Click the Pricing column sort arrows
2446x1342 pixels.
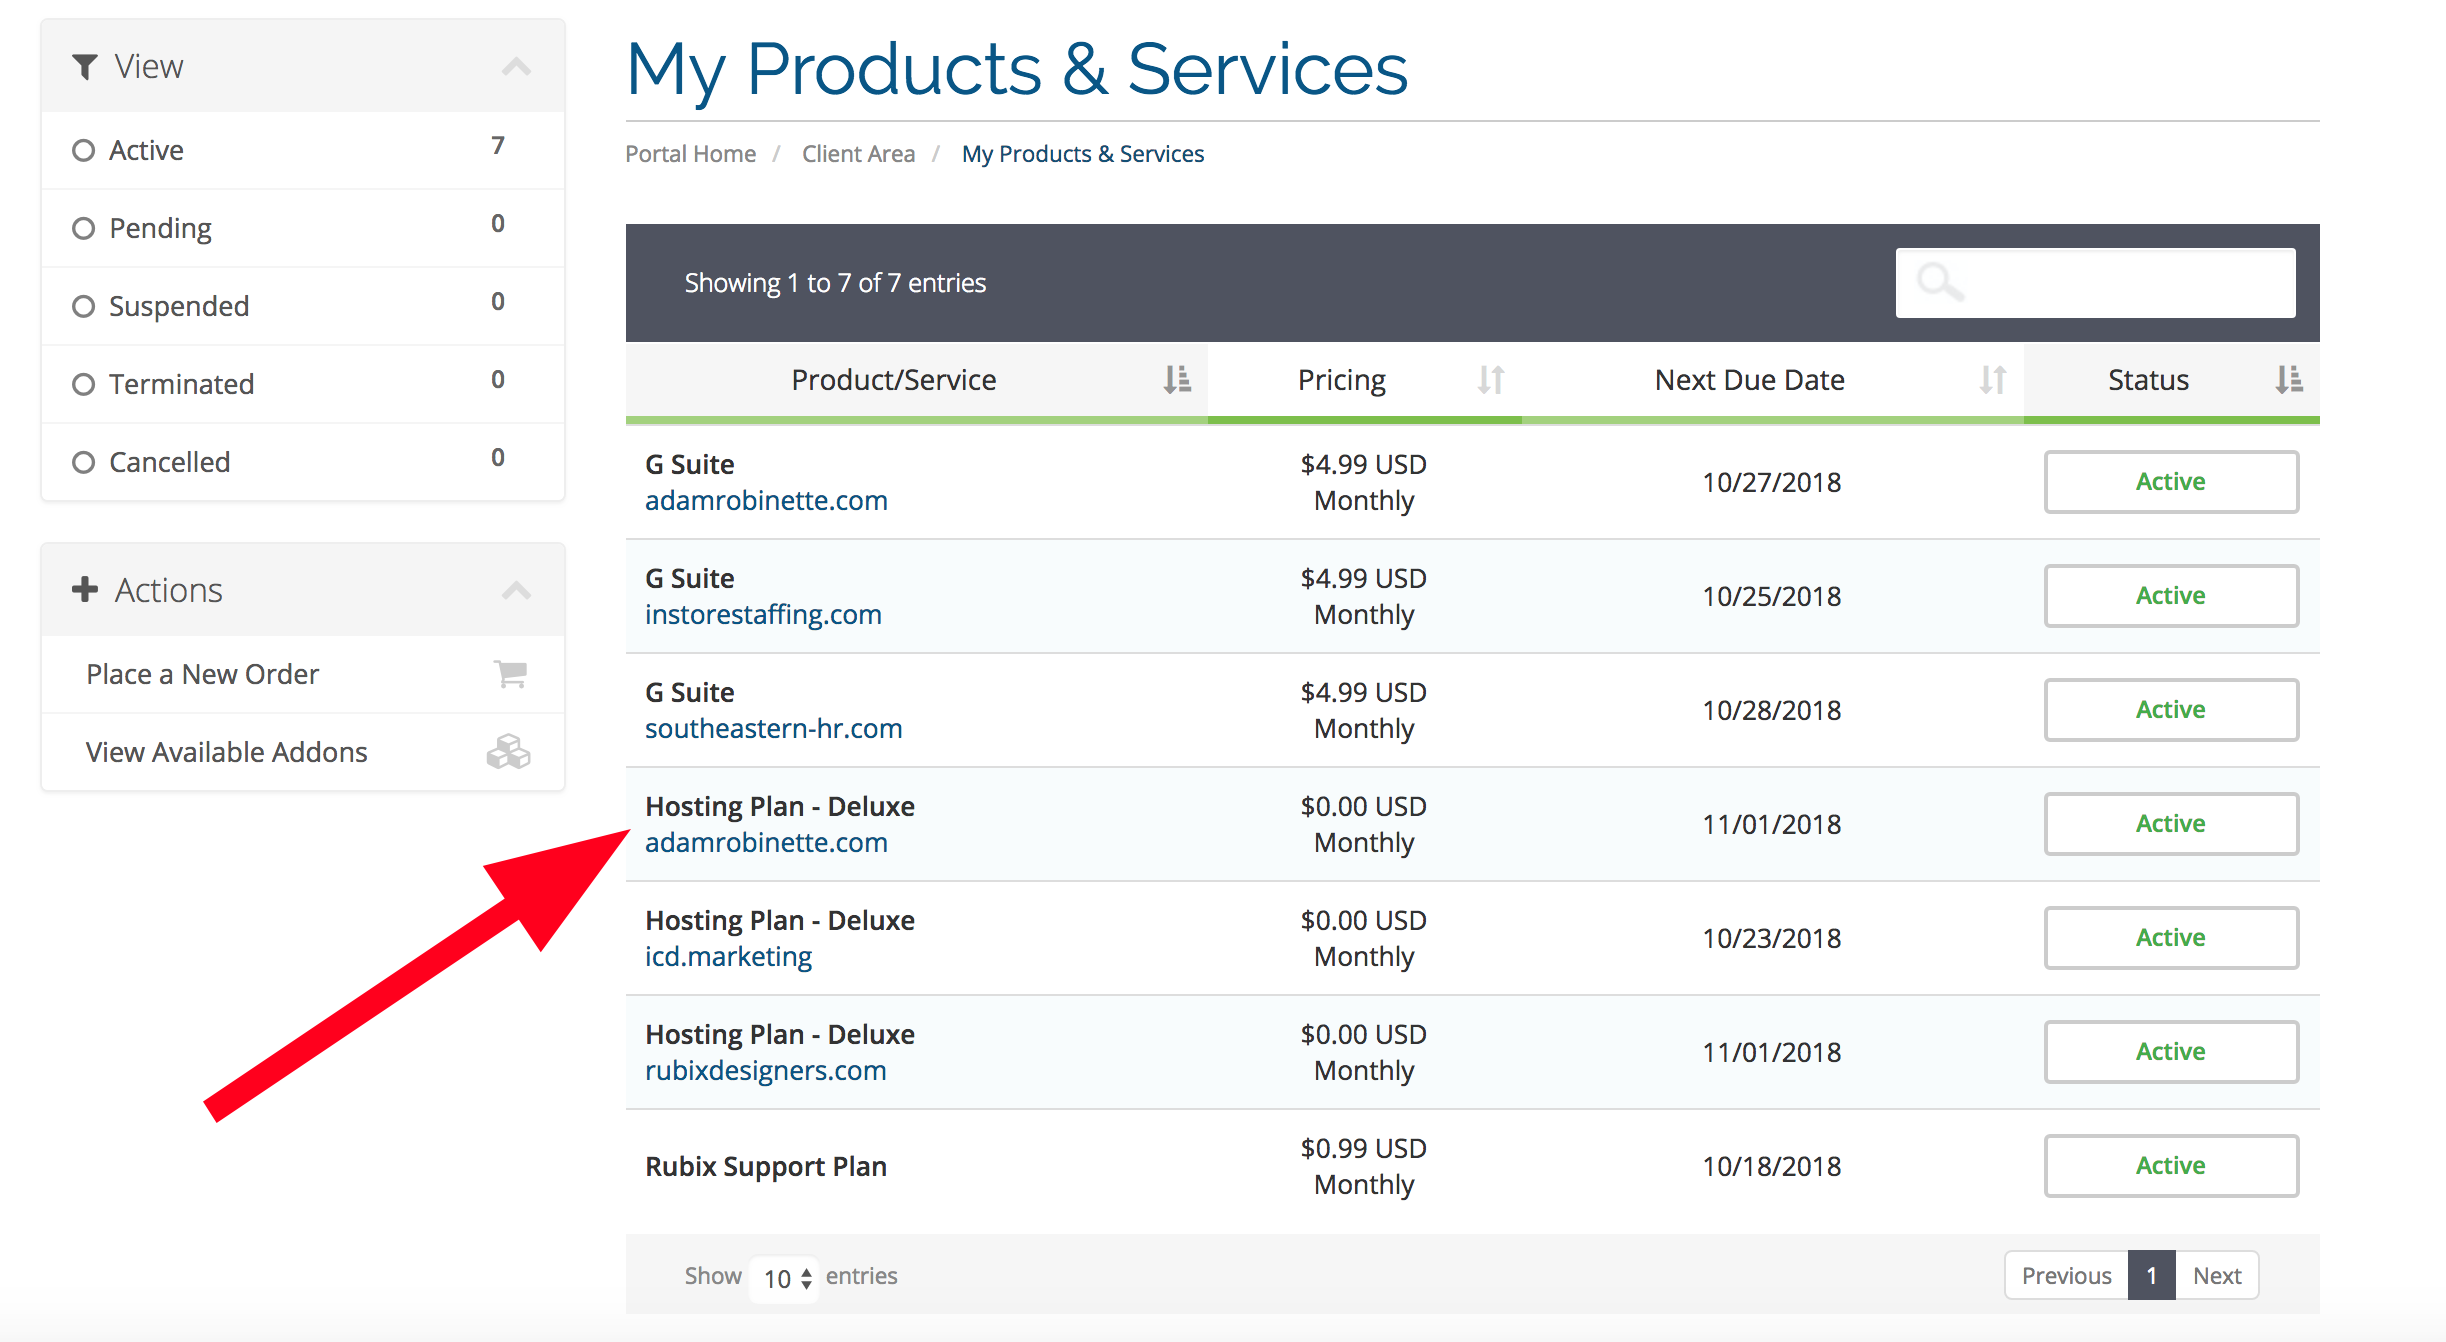1491,380
